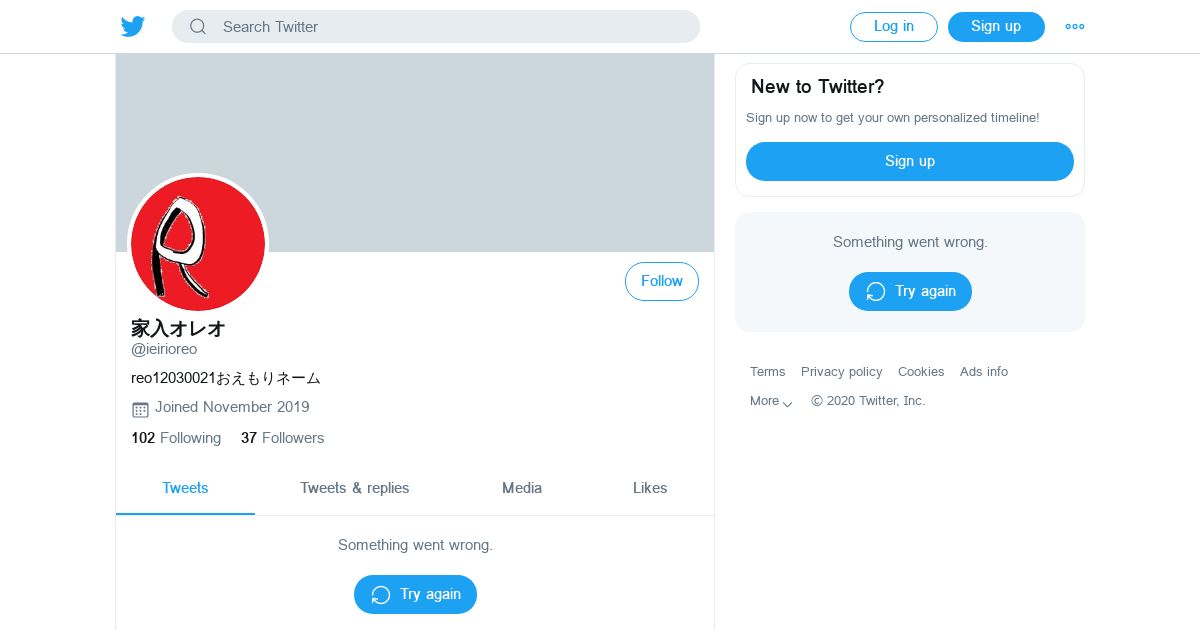The image size is (1200, 630).
Task: Click the search magnifier icon
Action: pyautogui.click(x=198, y=27)
